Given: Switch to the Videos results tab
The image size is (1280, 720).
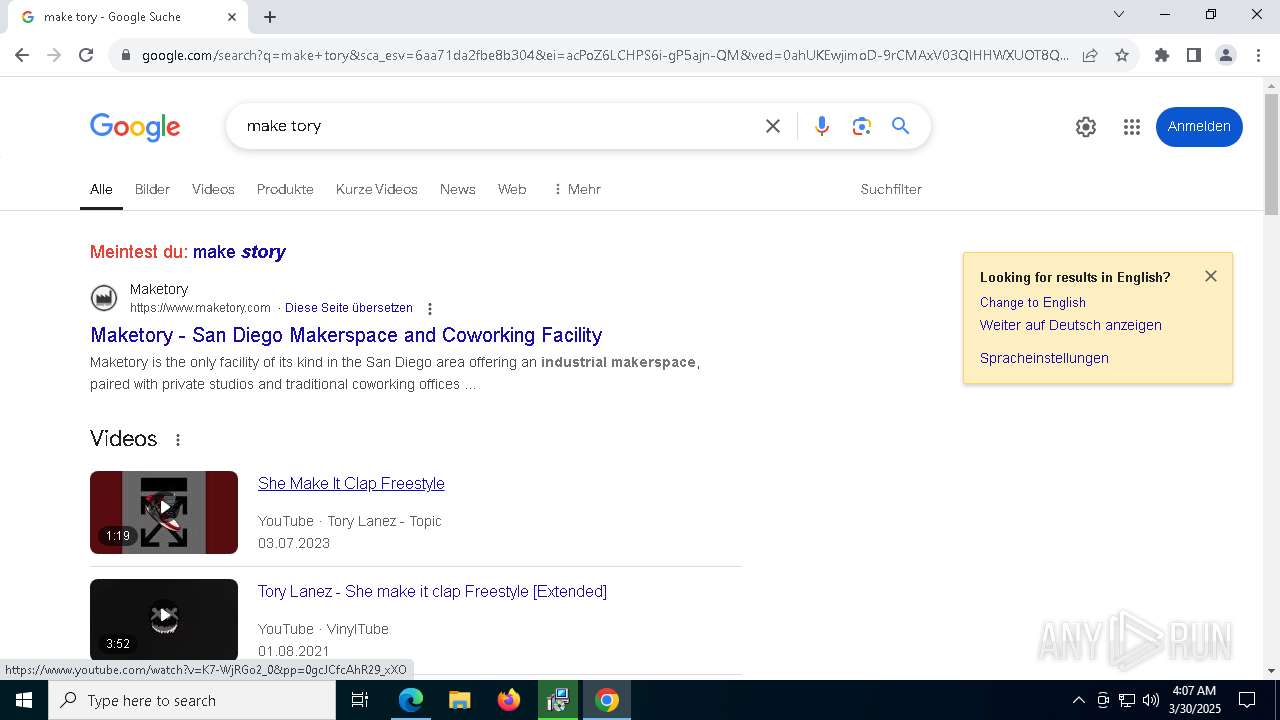Looking at the screenshot, I should pyautogui.click(x=213, y=189).
